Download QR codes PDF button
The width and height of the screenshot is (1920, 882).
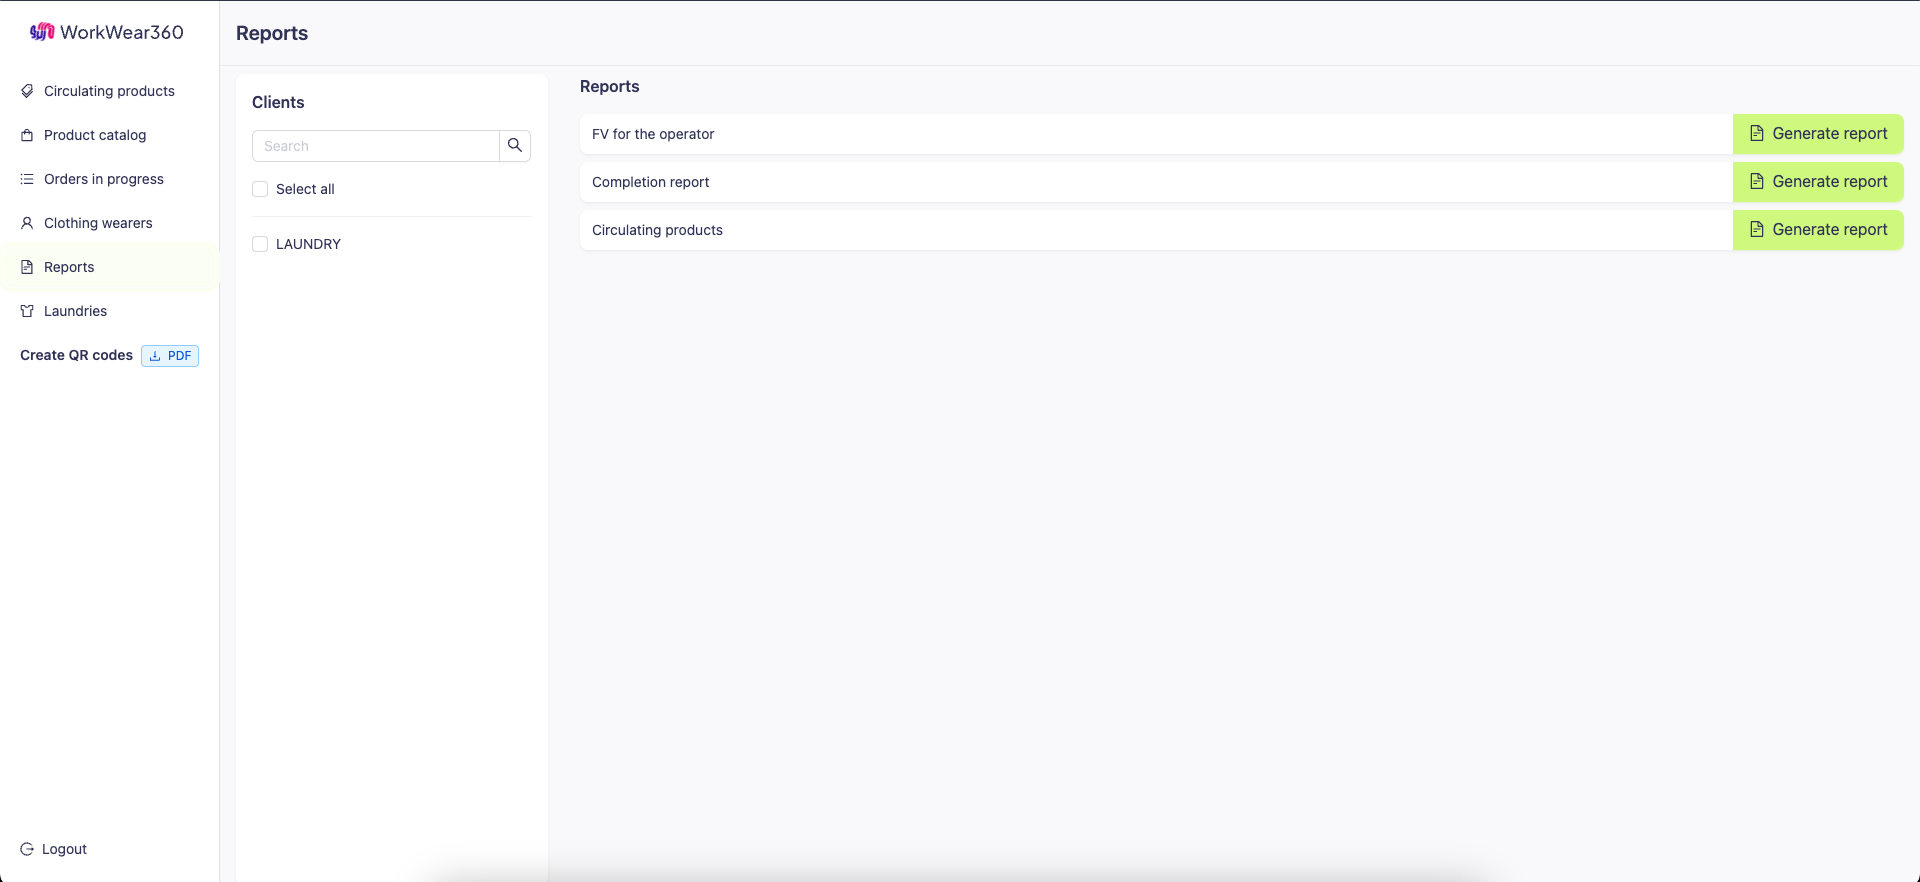[x=170, y=356]
